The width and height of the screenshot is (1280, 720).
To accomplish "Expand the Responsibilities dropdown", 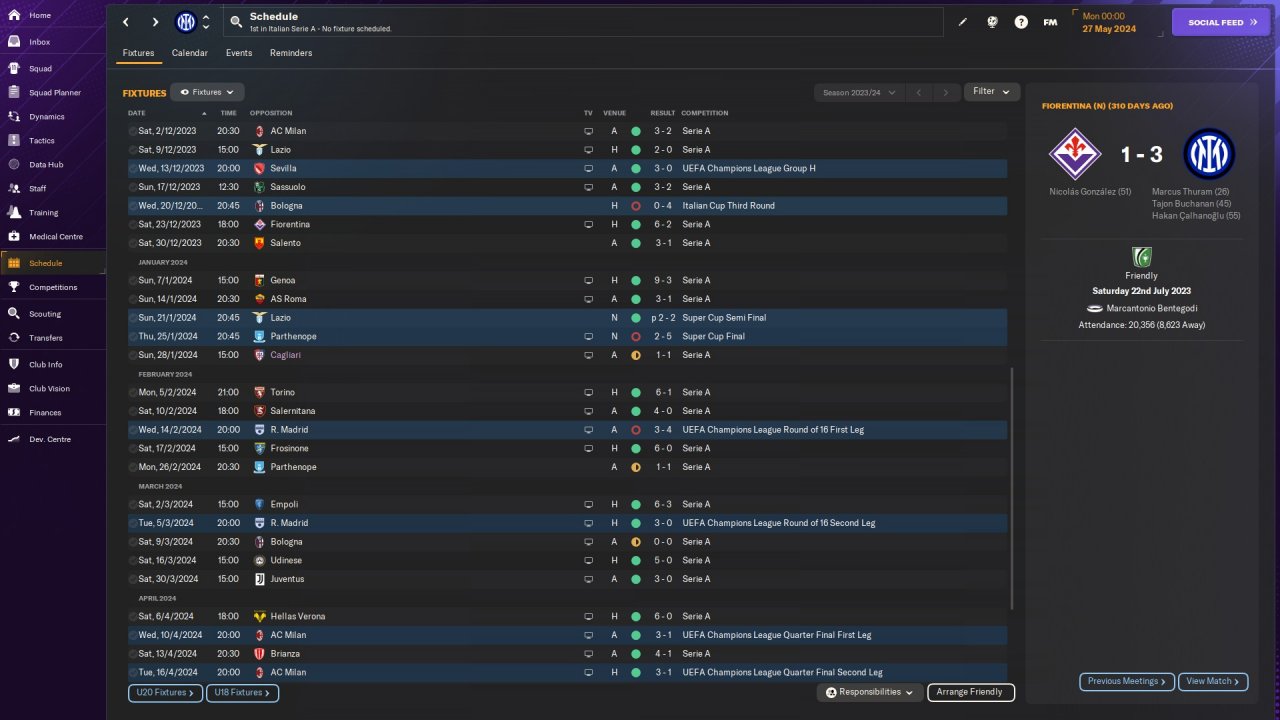I will (x=869, y=692).
